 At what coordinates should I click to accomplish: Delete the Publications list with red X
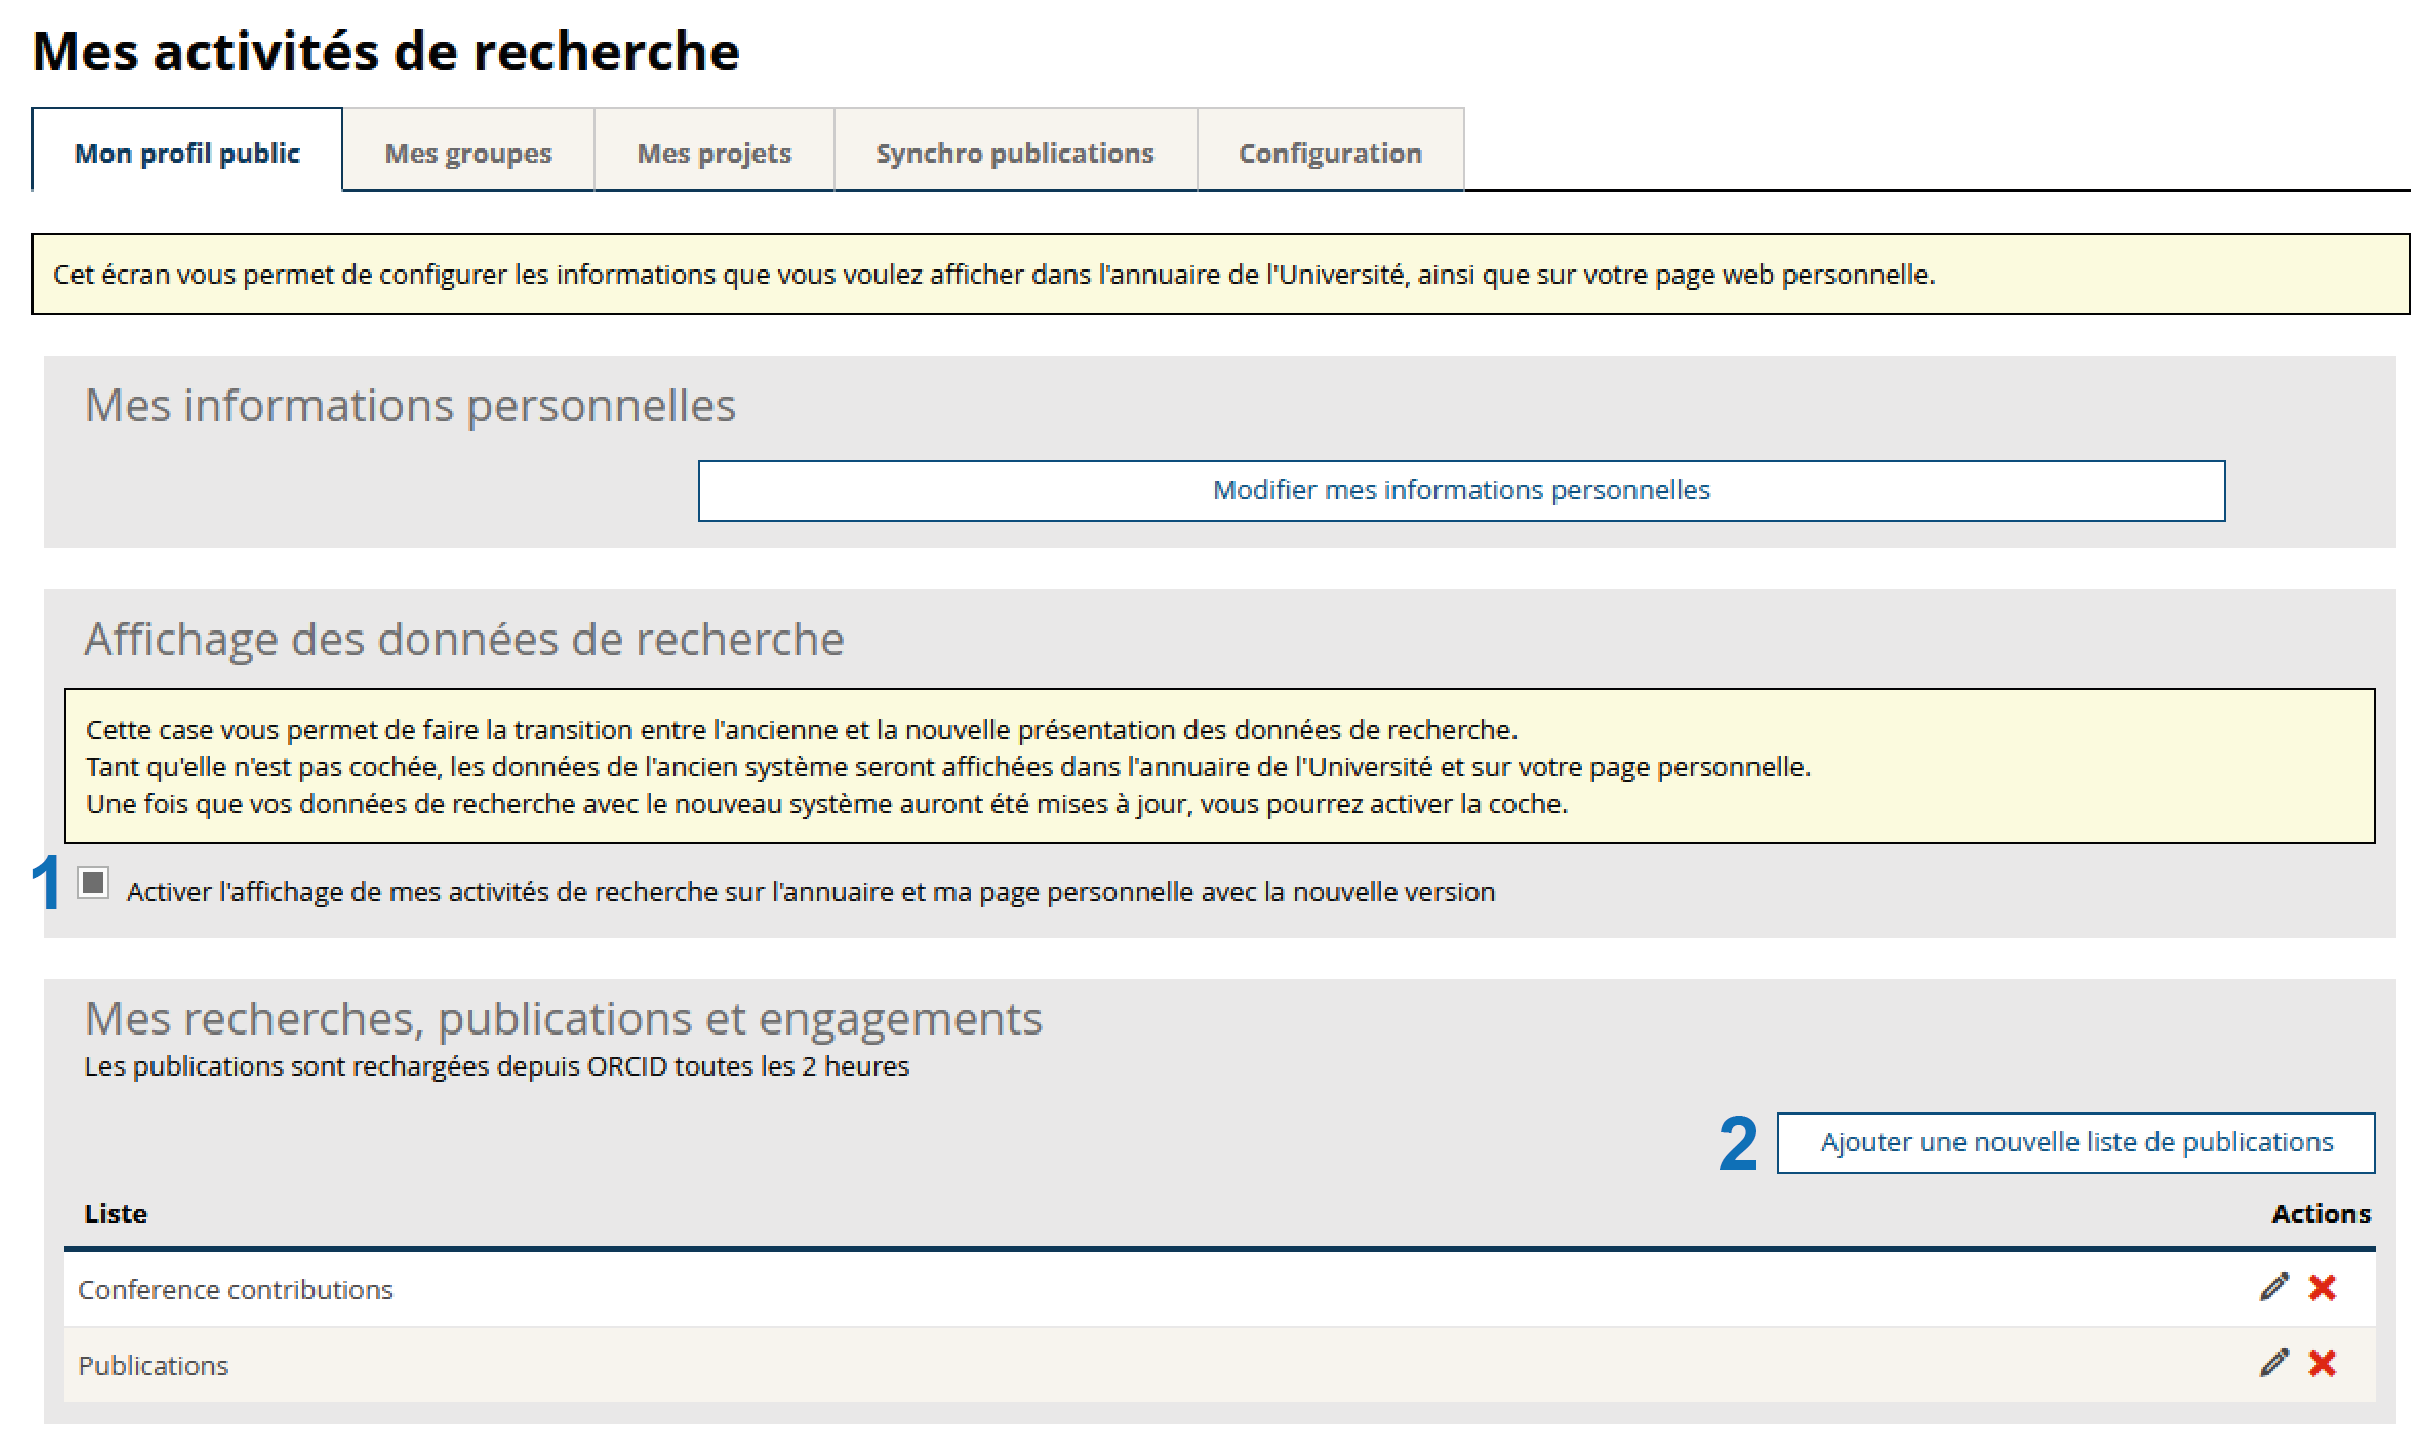[x=2322, y=1363]
